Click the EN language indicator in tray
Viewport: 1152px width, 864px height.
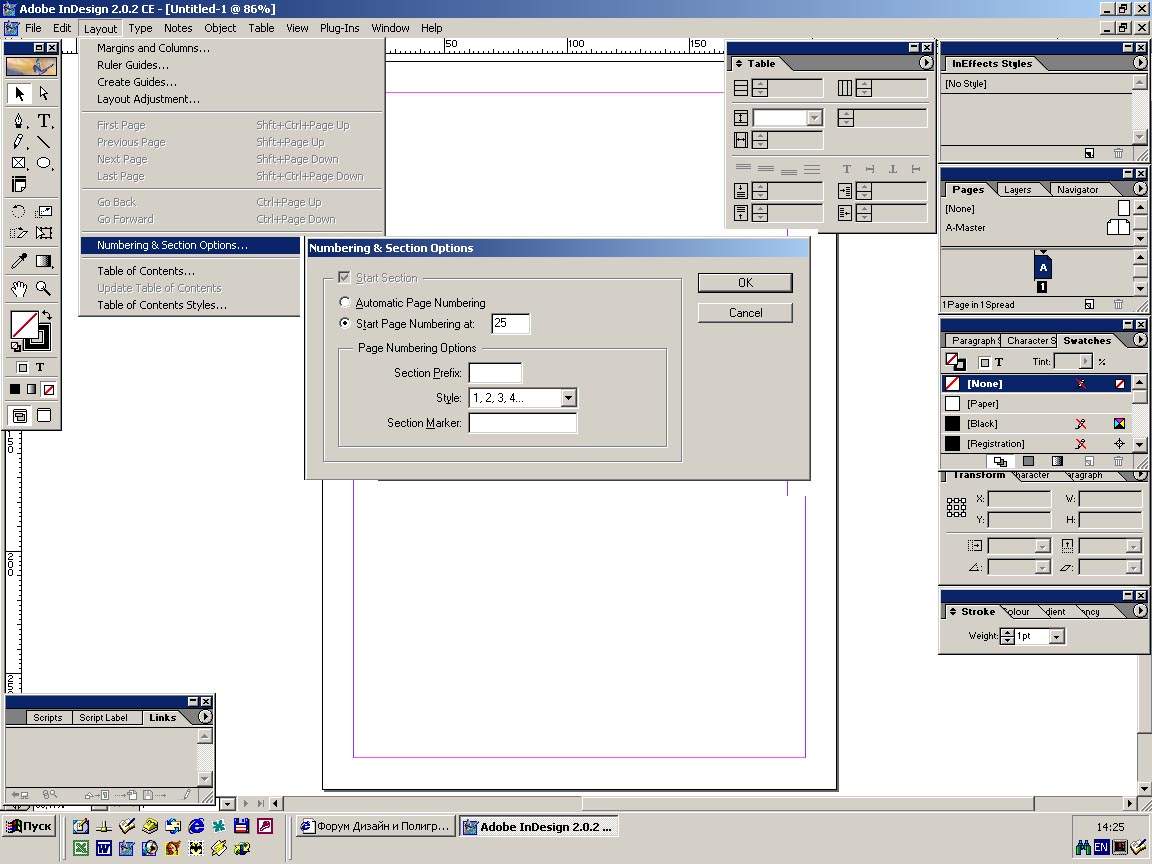(1101, 847)
